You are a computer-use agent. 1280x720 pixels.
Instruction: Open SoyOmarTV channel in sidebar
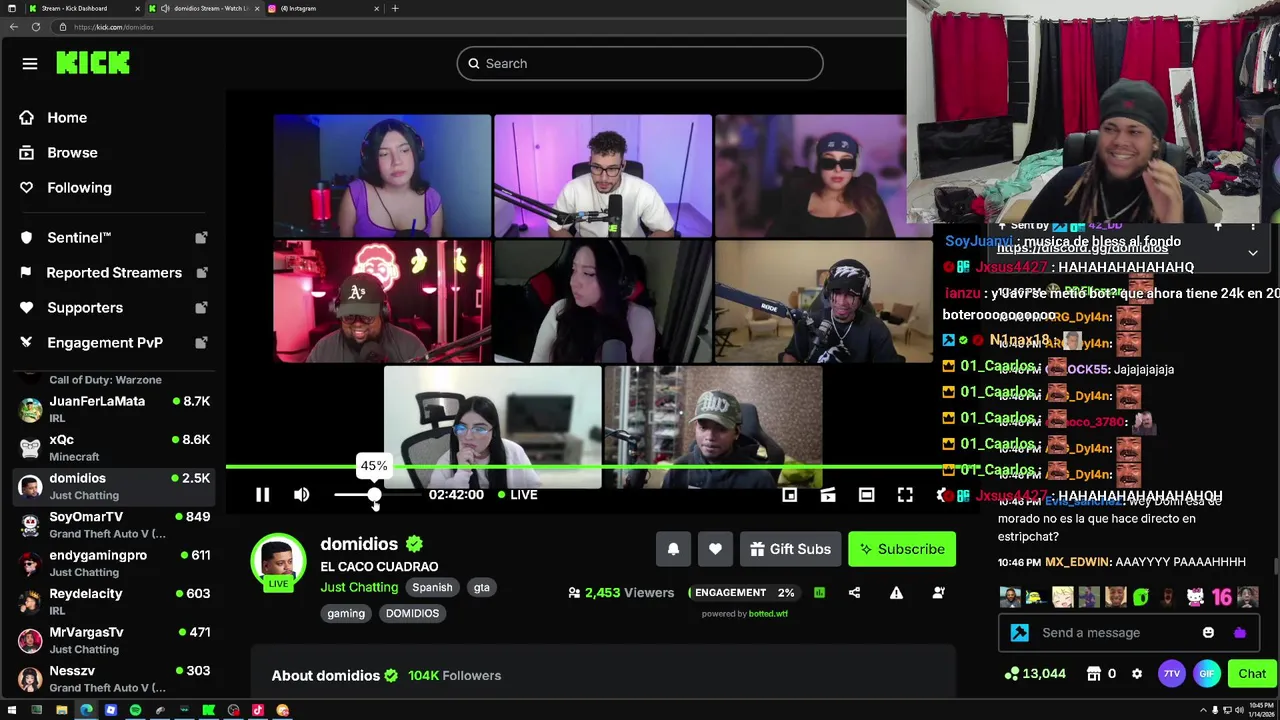pos(114,525)
